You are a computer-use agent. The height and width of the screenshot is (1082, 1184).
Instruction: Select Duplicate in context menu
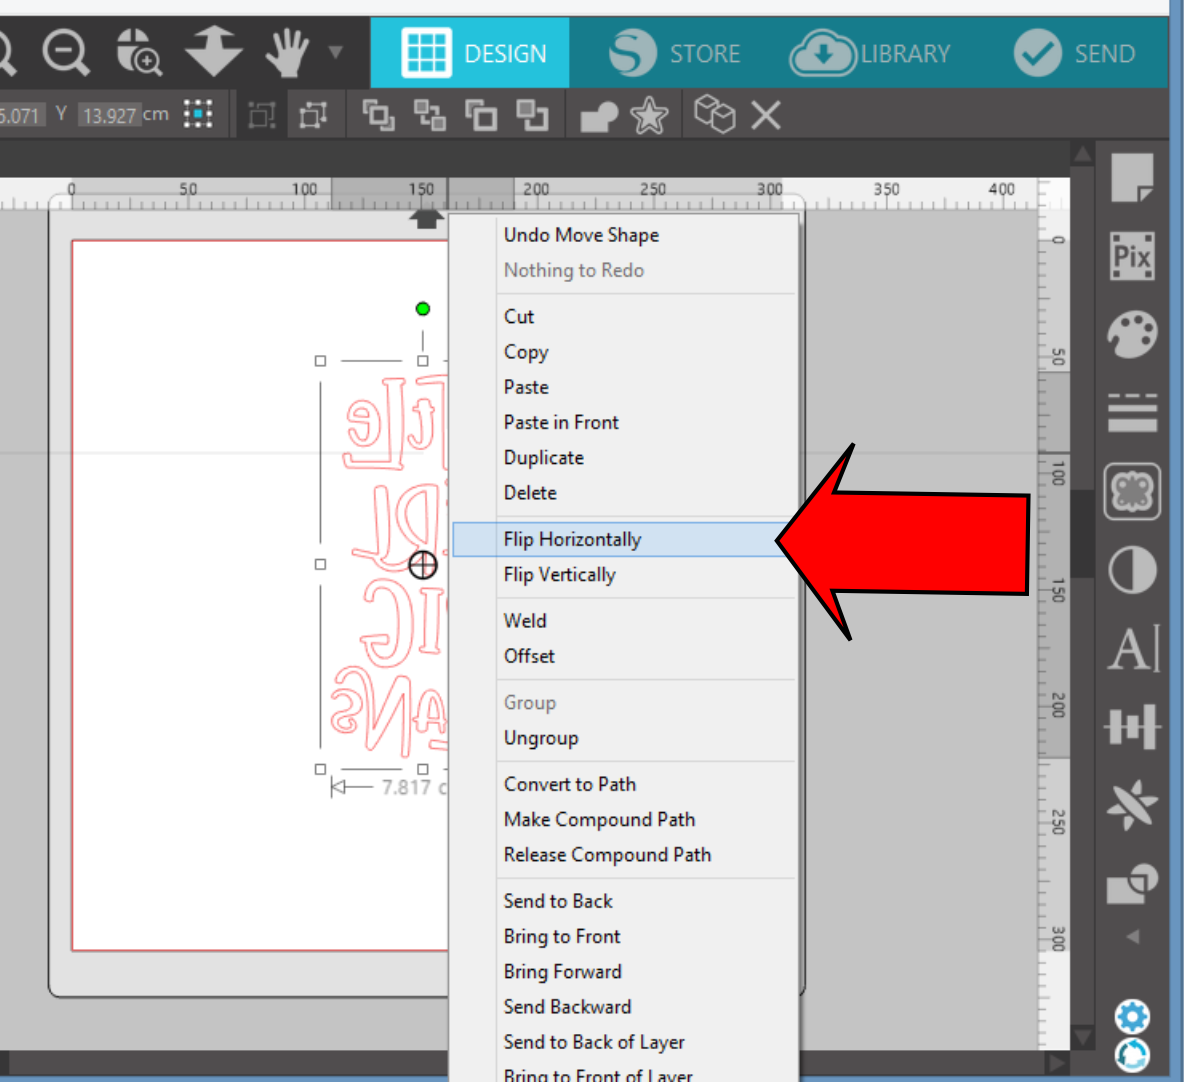click(544, 458)
